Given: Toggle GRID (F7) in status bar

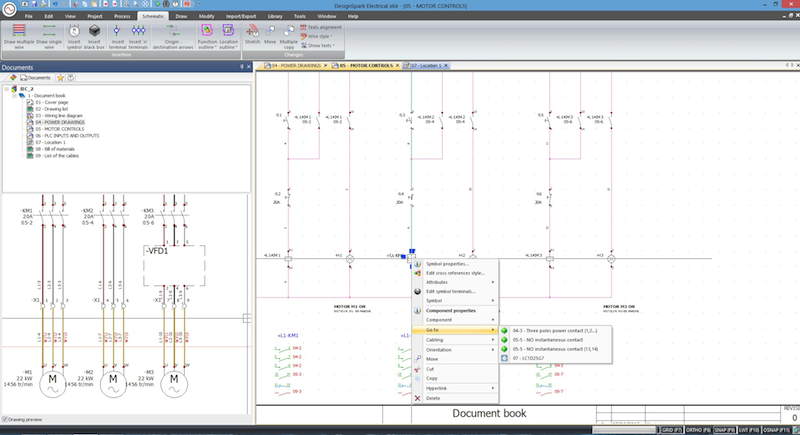Looking at the screenshot, I should [671, 430].
